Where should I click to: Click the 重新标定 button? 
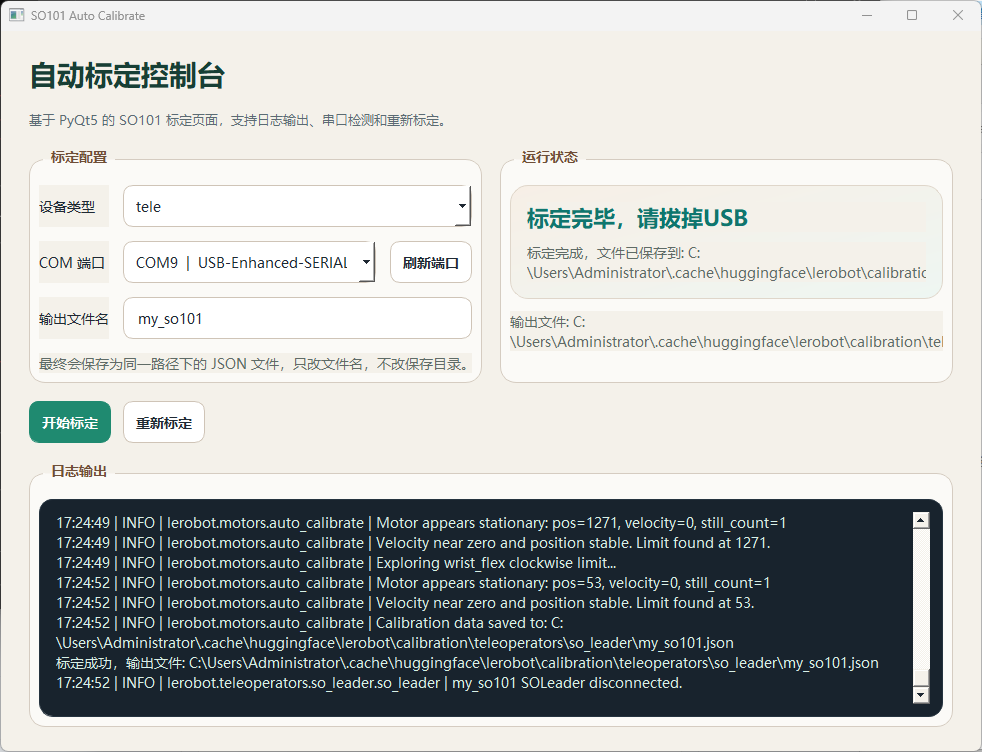[x=163, y=422]
